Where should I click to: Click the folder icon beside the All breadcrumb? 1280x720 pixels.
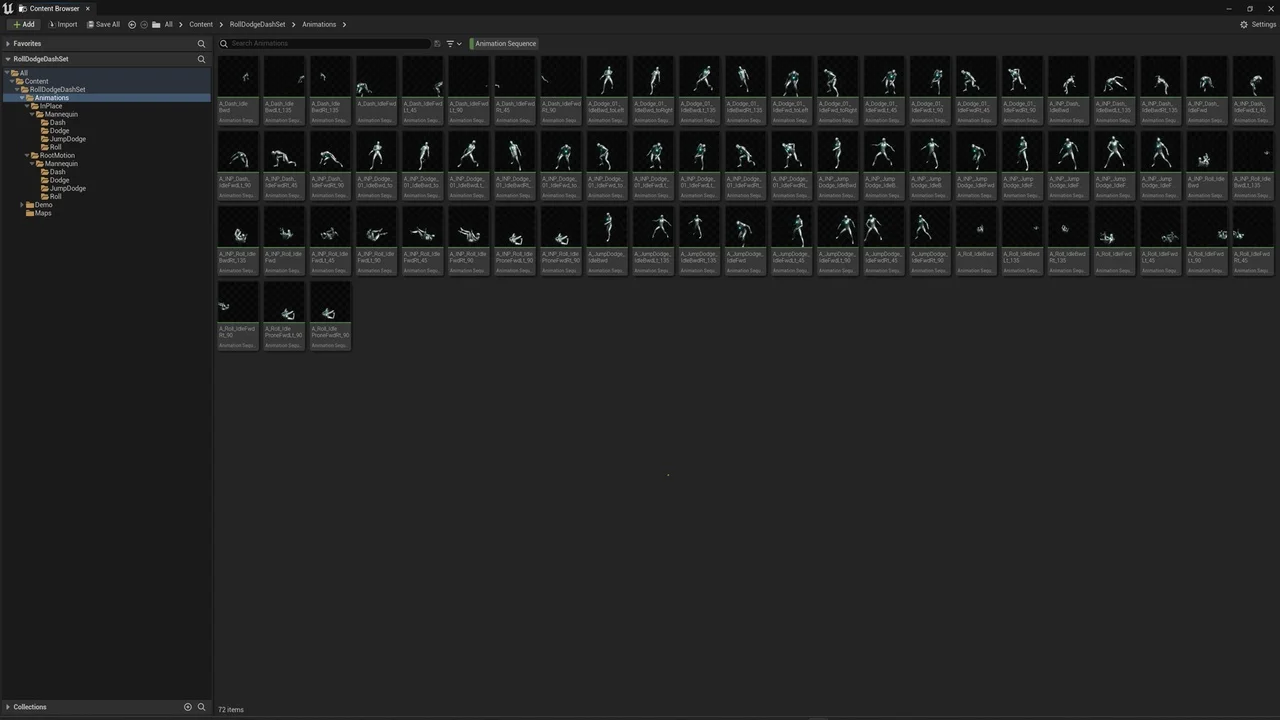point(156,24)
